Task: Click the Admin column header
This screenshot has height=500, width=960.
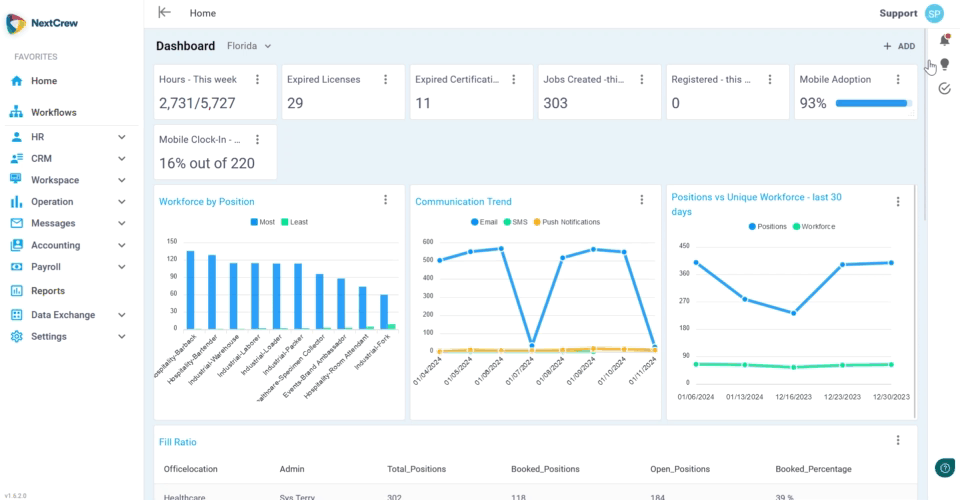Action: click(292, 469)
